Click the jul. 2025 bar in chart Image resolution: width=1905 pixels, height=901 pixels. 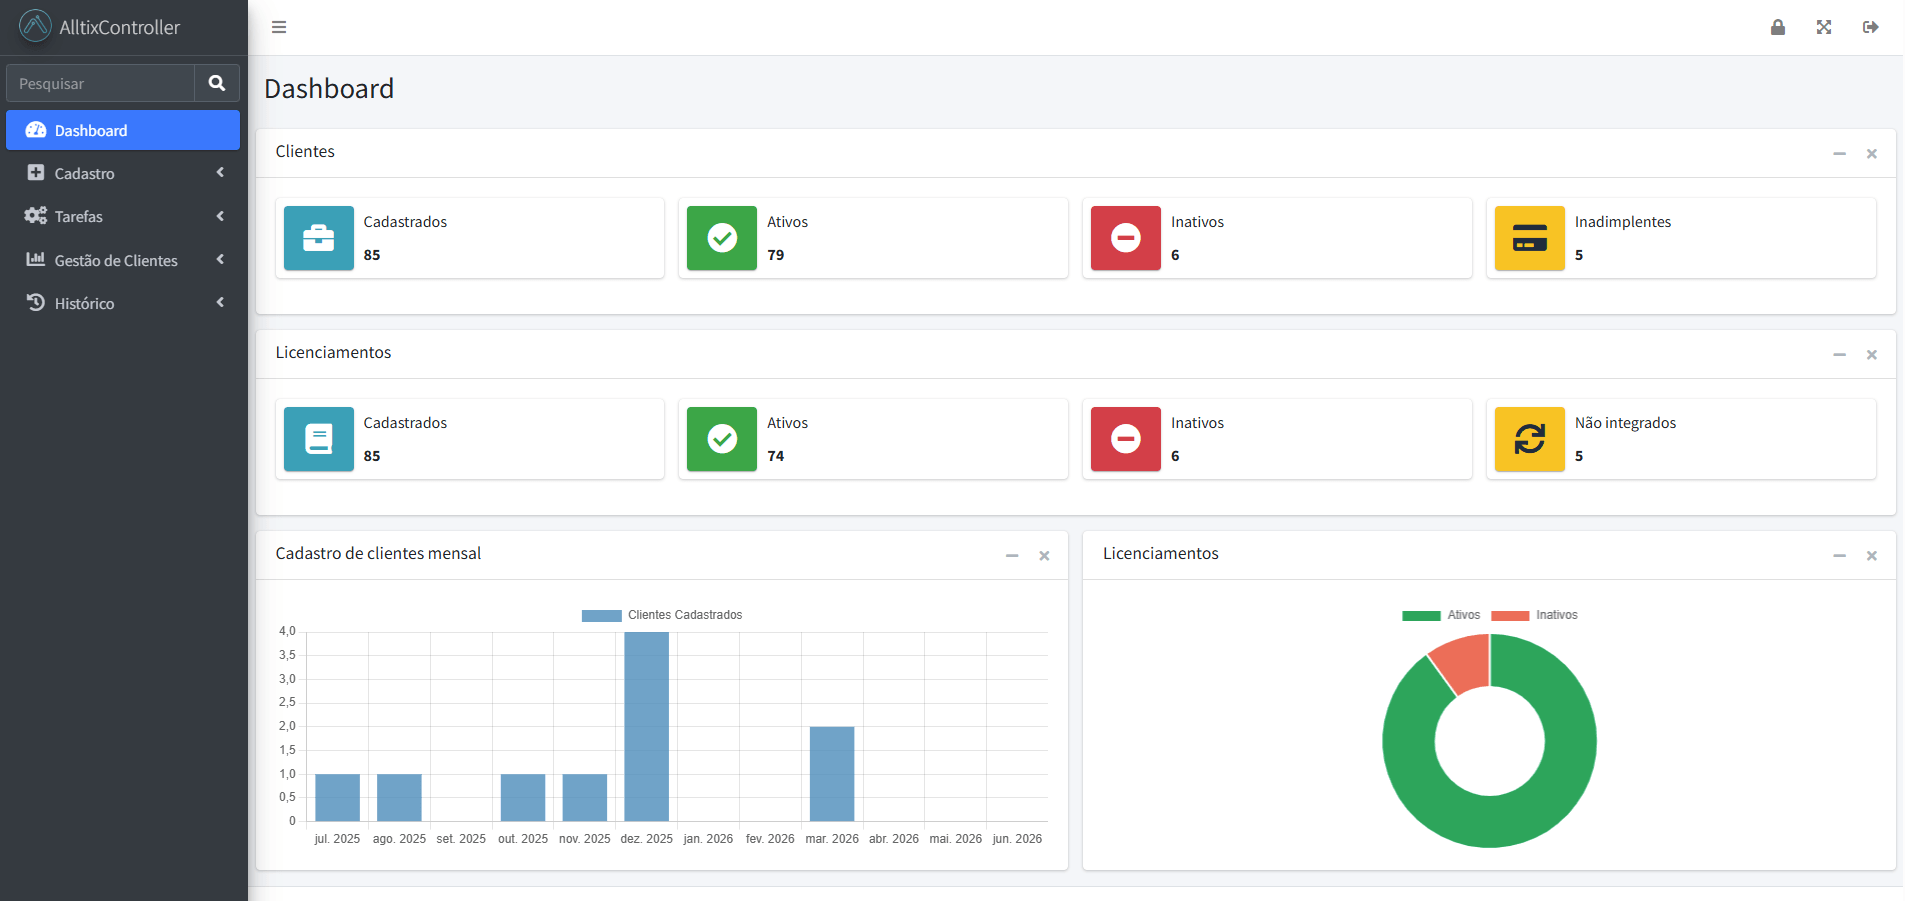point(337,797)
